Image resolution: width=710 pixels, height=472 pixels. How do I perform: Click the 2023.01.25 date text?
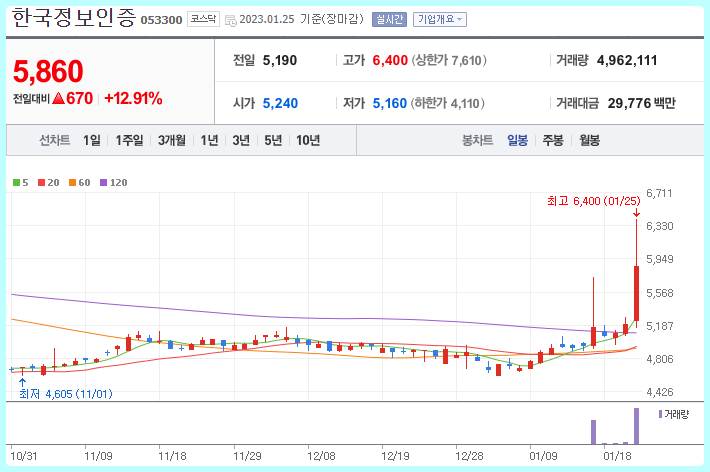pyautogui.click(x=267, y=19)
